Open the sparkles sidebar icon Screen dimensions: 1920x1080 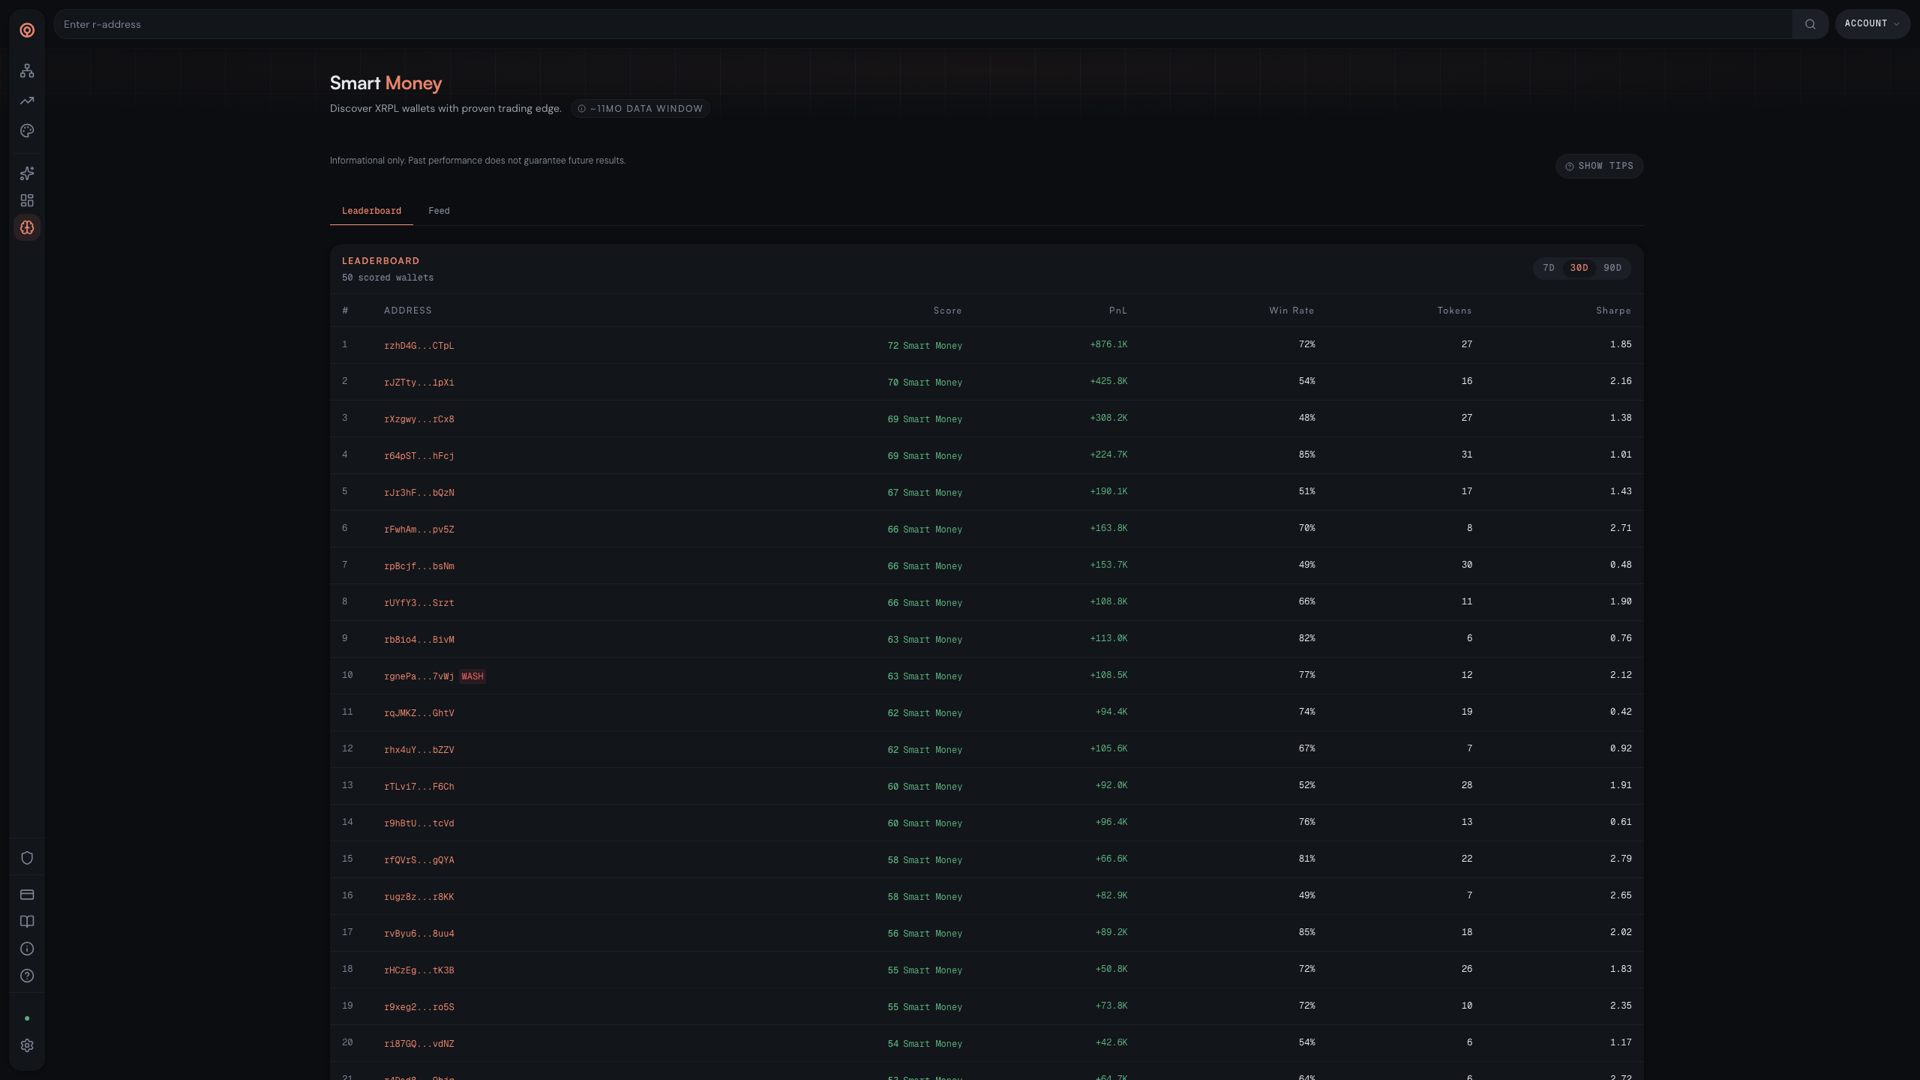(x=27, y=174)
